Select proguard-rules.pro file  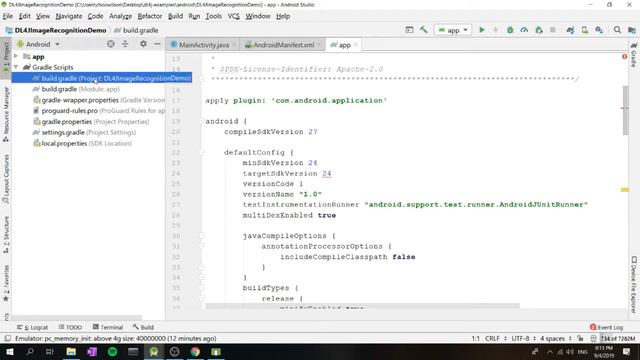tap(99, 111)
